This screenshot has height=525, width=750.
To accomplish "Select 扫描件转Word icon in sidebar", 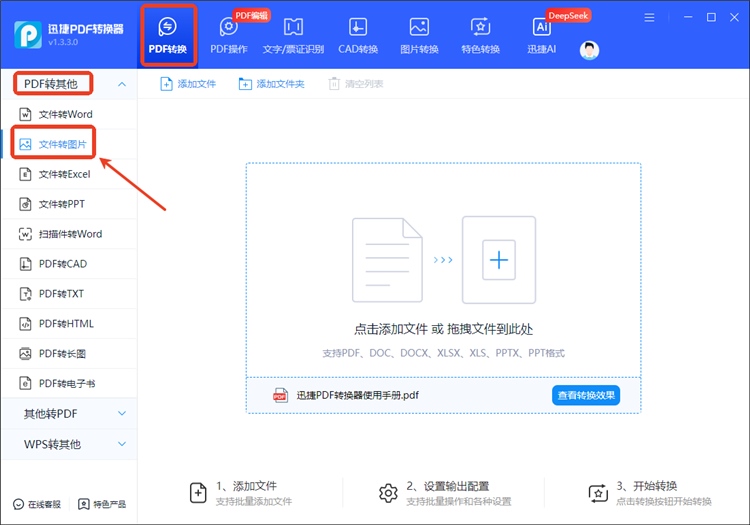I will [25, 234].
